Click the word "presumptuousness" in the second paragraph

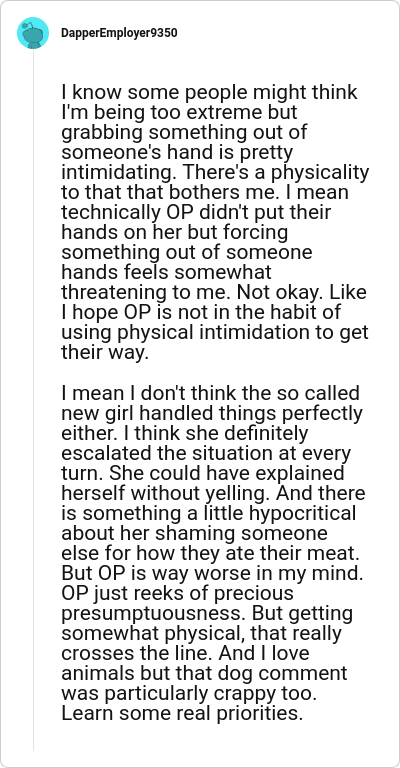click(x=154, y=614)
